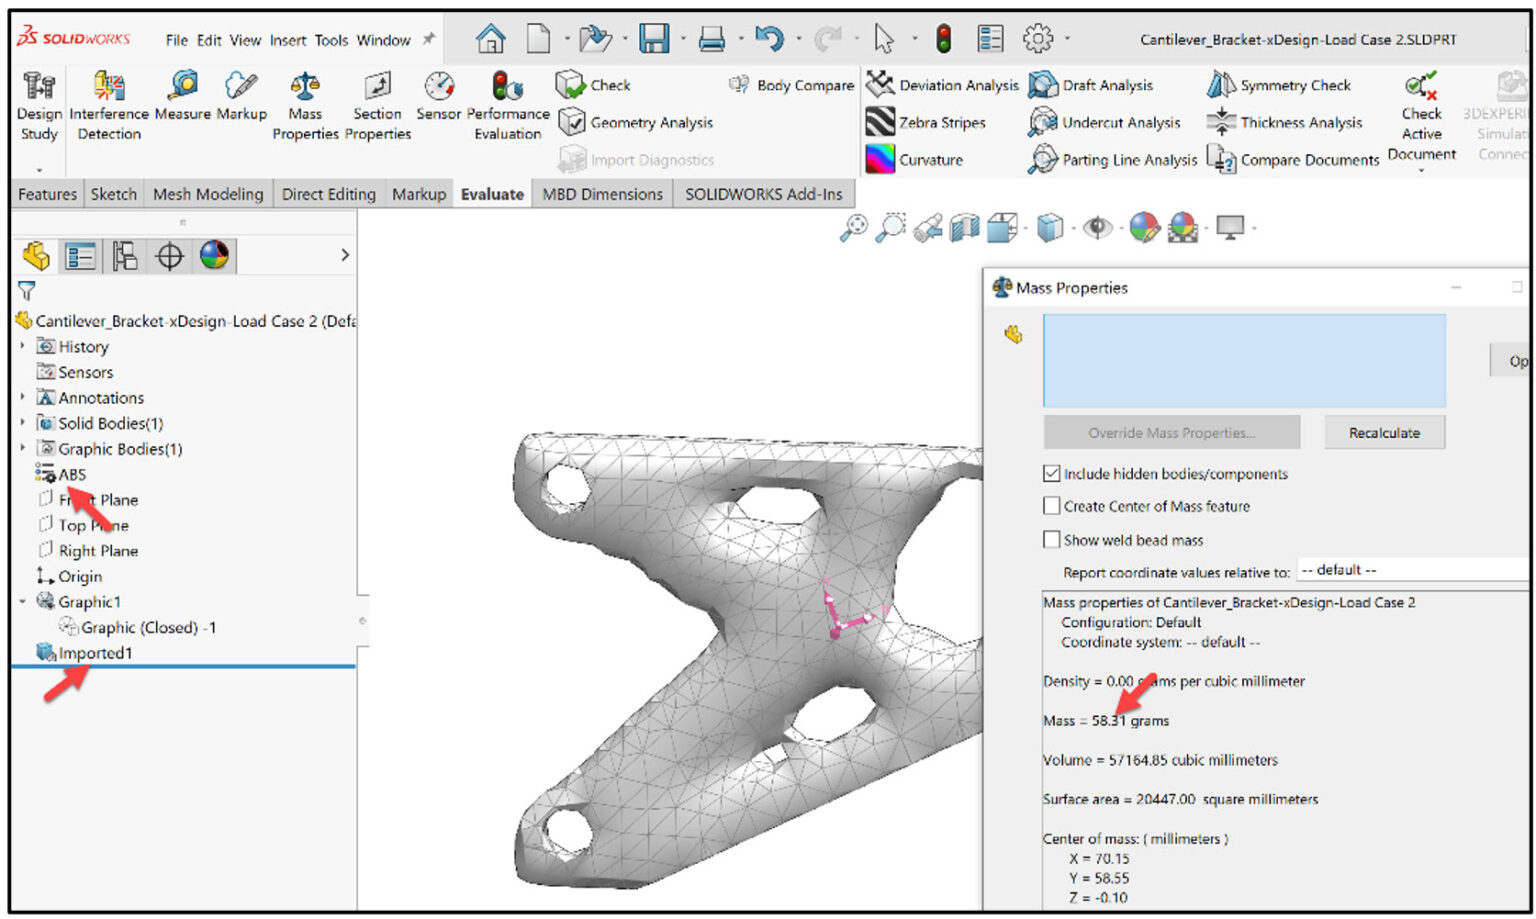1536x919 pixels.
Task: Run Symmetry Check
Action: 1280,85
